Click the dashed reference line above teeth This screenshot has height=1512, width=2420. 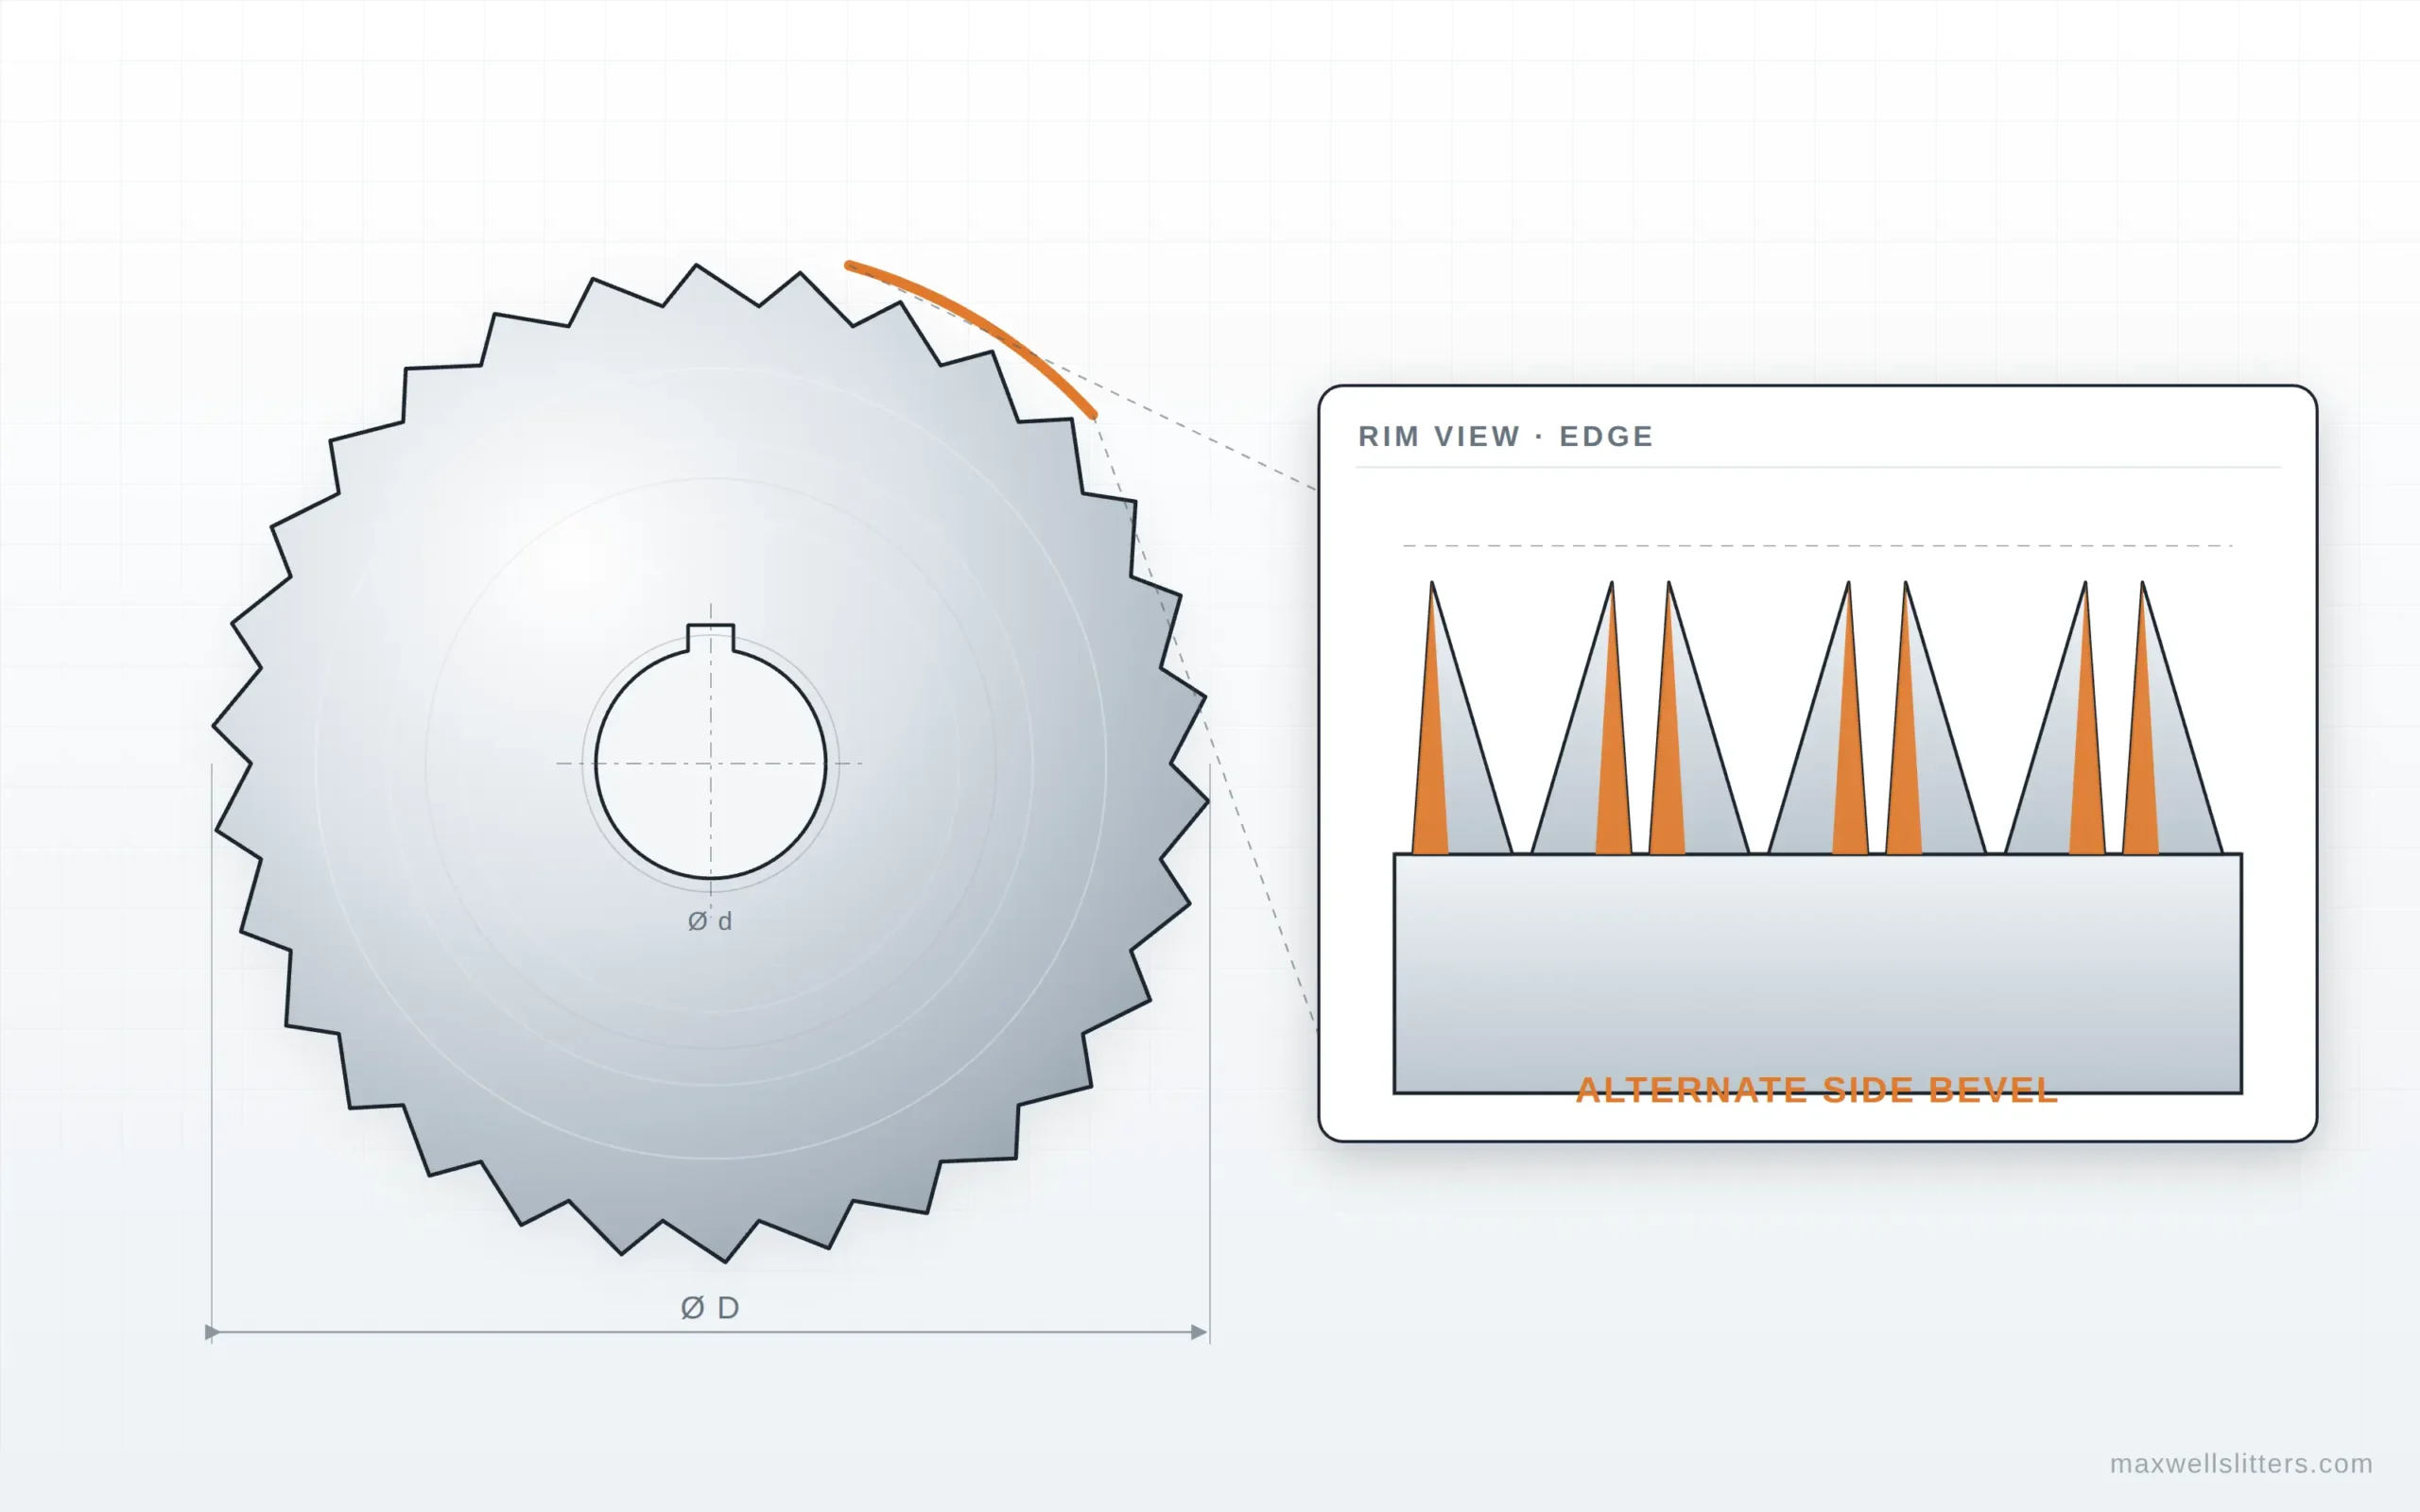click(1817, 545)
